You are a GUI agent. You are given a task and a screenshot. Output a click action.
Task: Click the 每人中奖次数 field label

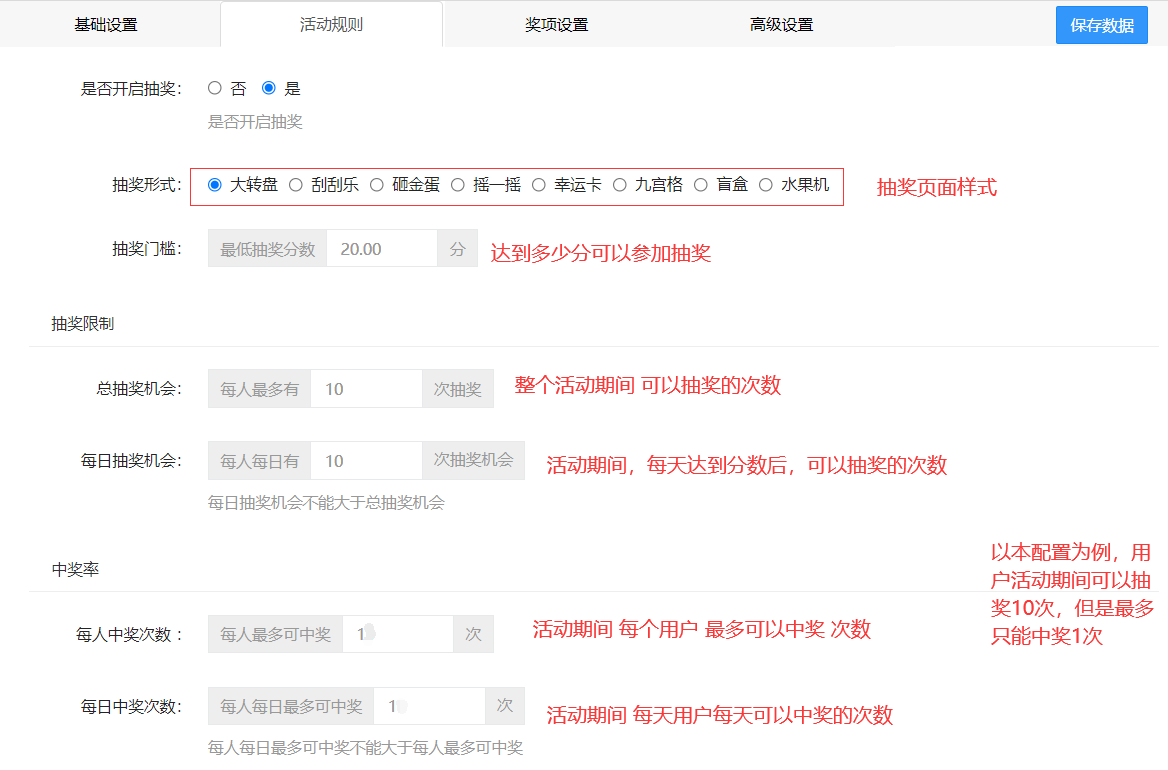pyautogui.click(x=129, y=634)
